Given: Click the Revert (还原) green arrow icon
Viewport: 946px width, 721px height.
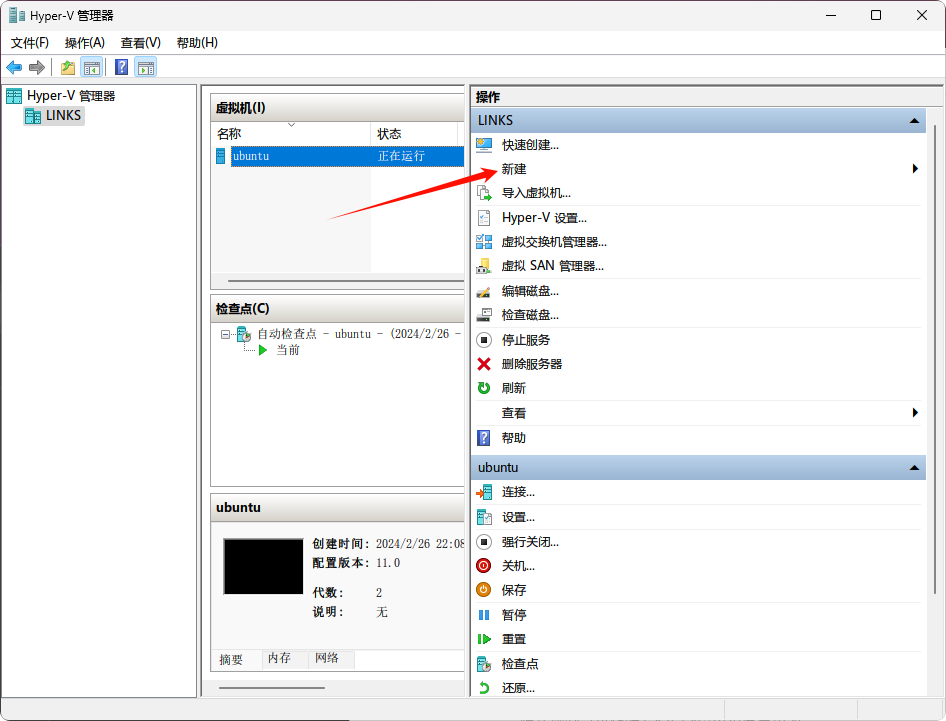Looking at the screenshot, I should (484, 688).
